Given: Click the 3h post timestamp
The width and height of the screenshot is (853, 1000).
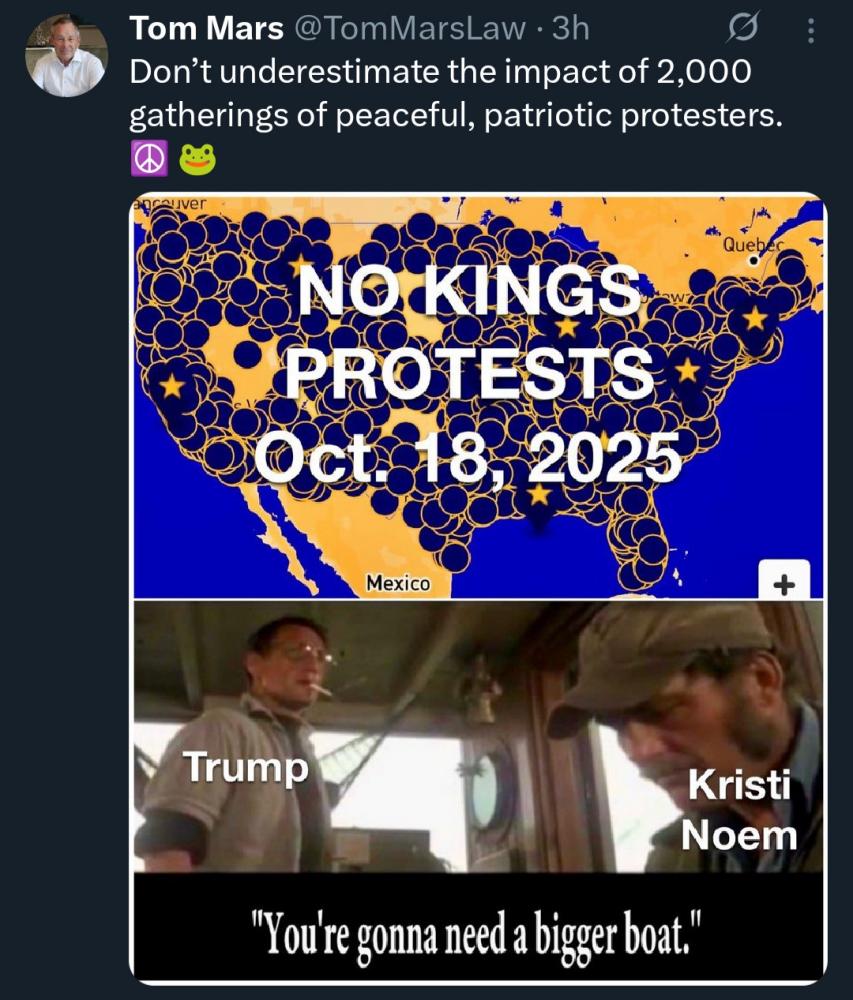Looking at the screenshot, I should point(571,30).
